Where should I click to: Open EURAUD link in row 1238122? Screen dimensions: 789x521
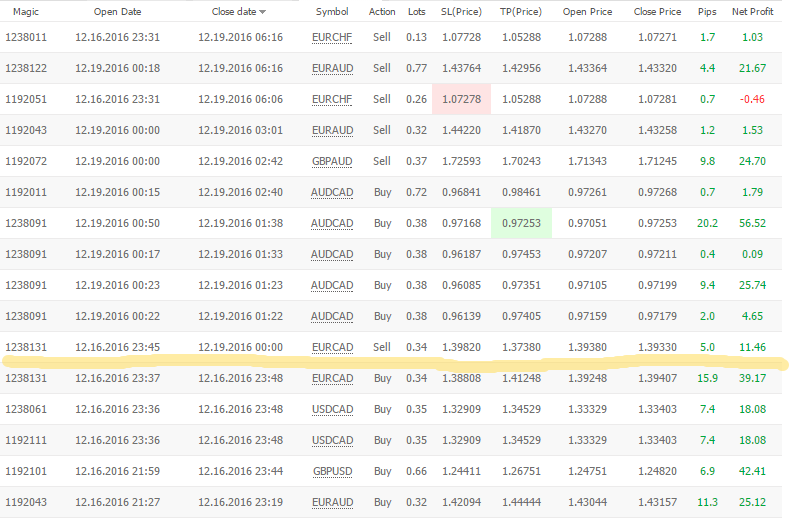tap(332, 68)
